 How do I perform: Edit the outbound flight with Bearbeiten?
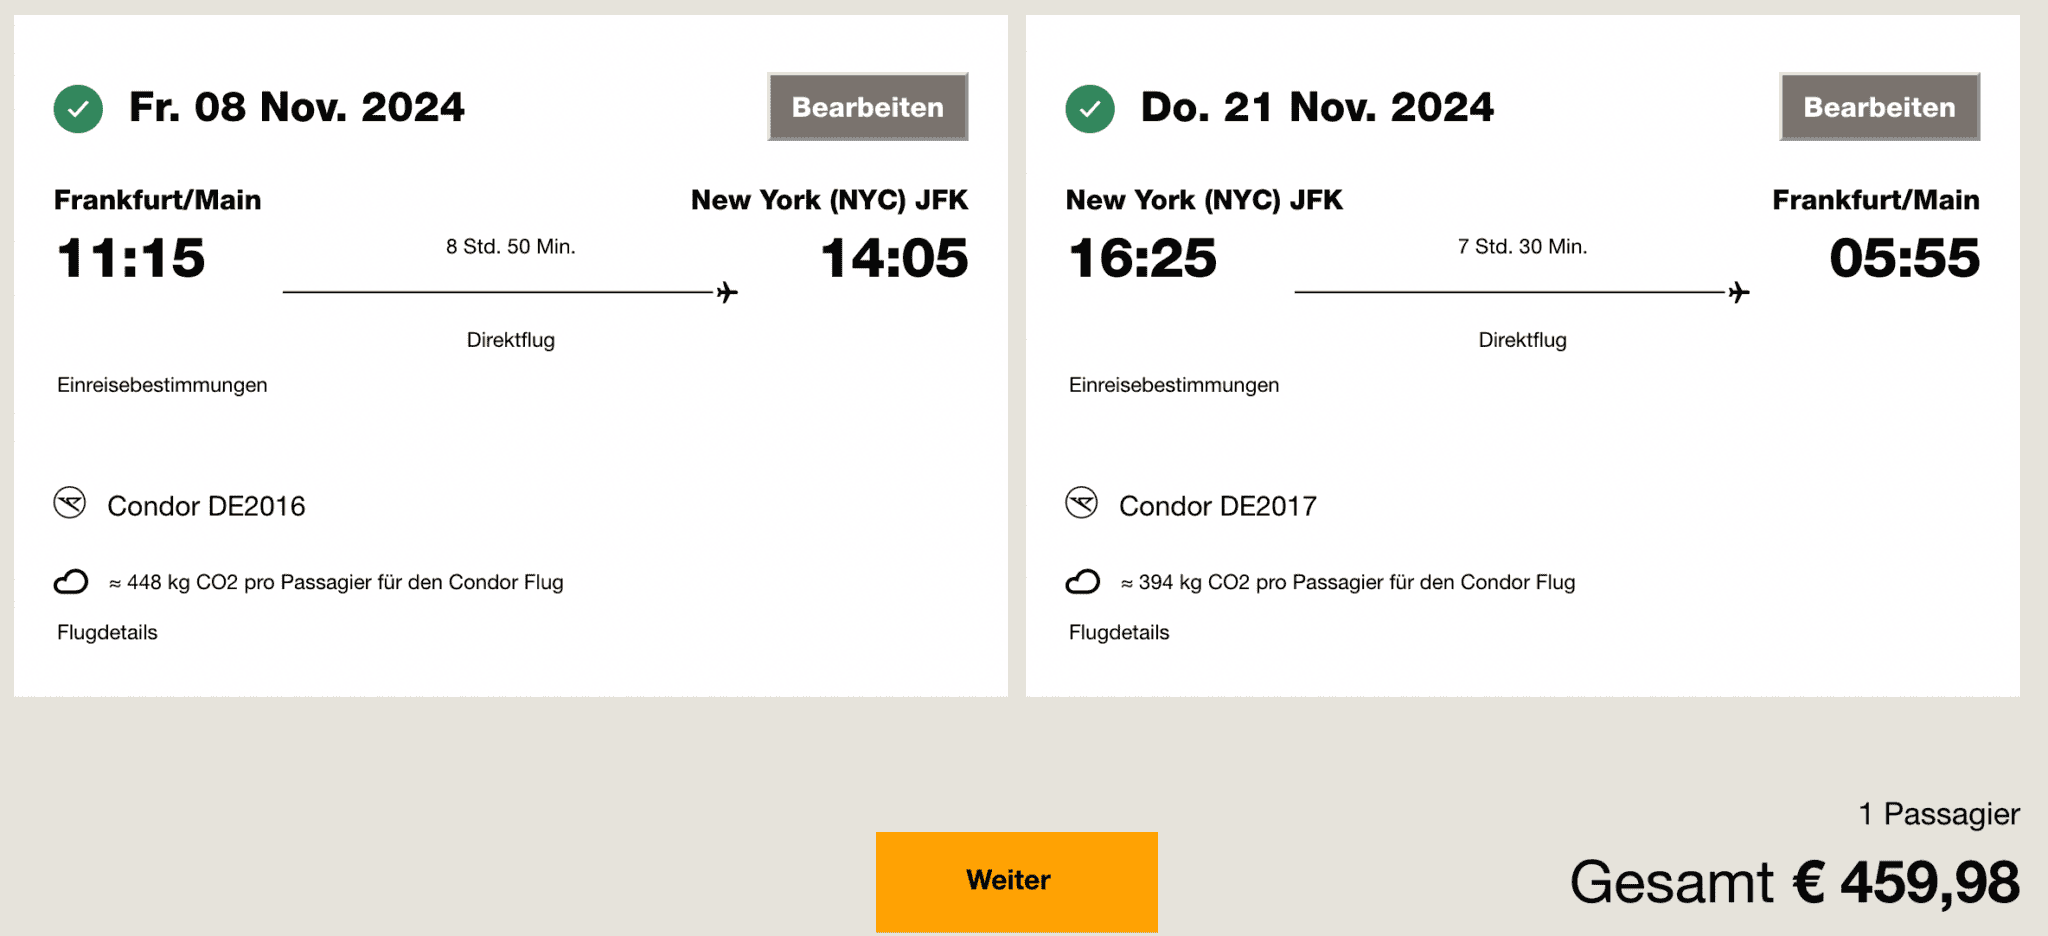[x=867, y=107]
